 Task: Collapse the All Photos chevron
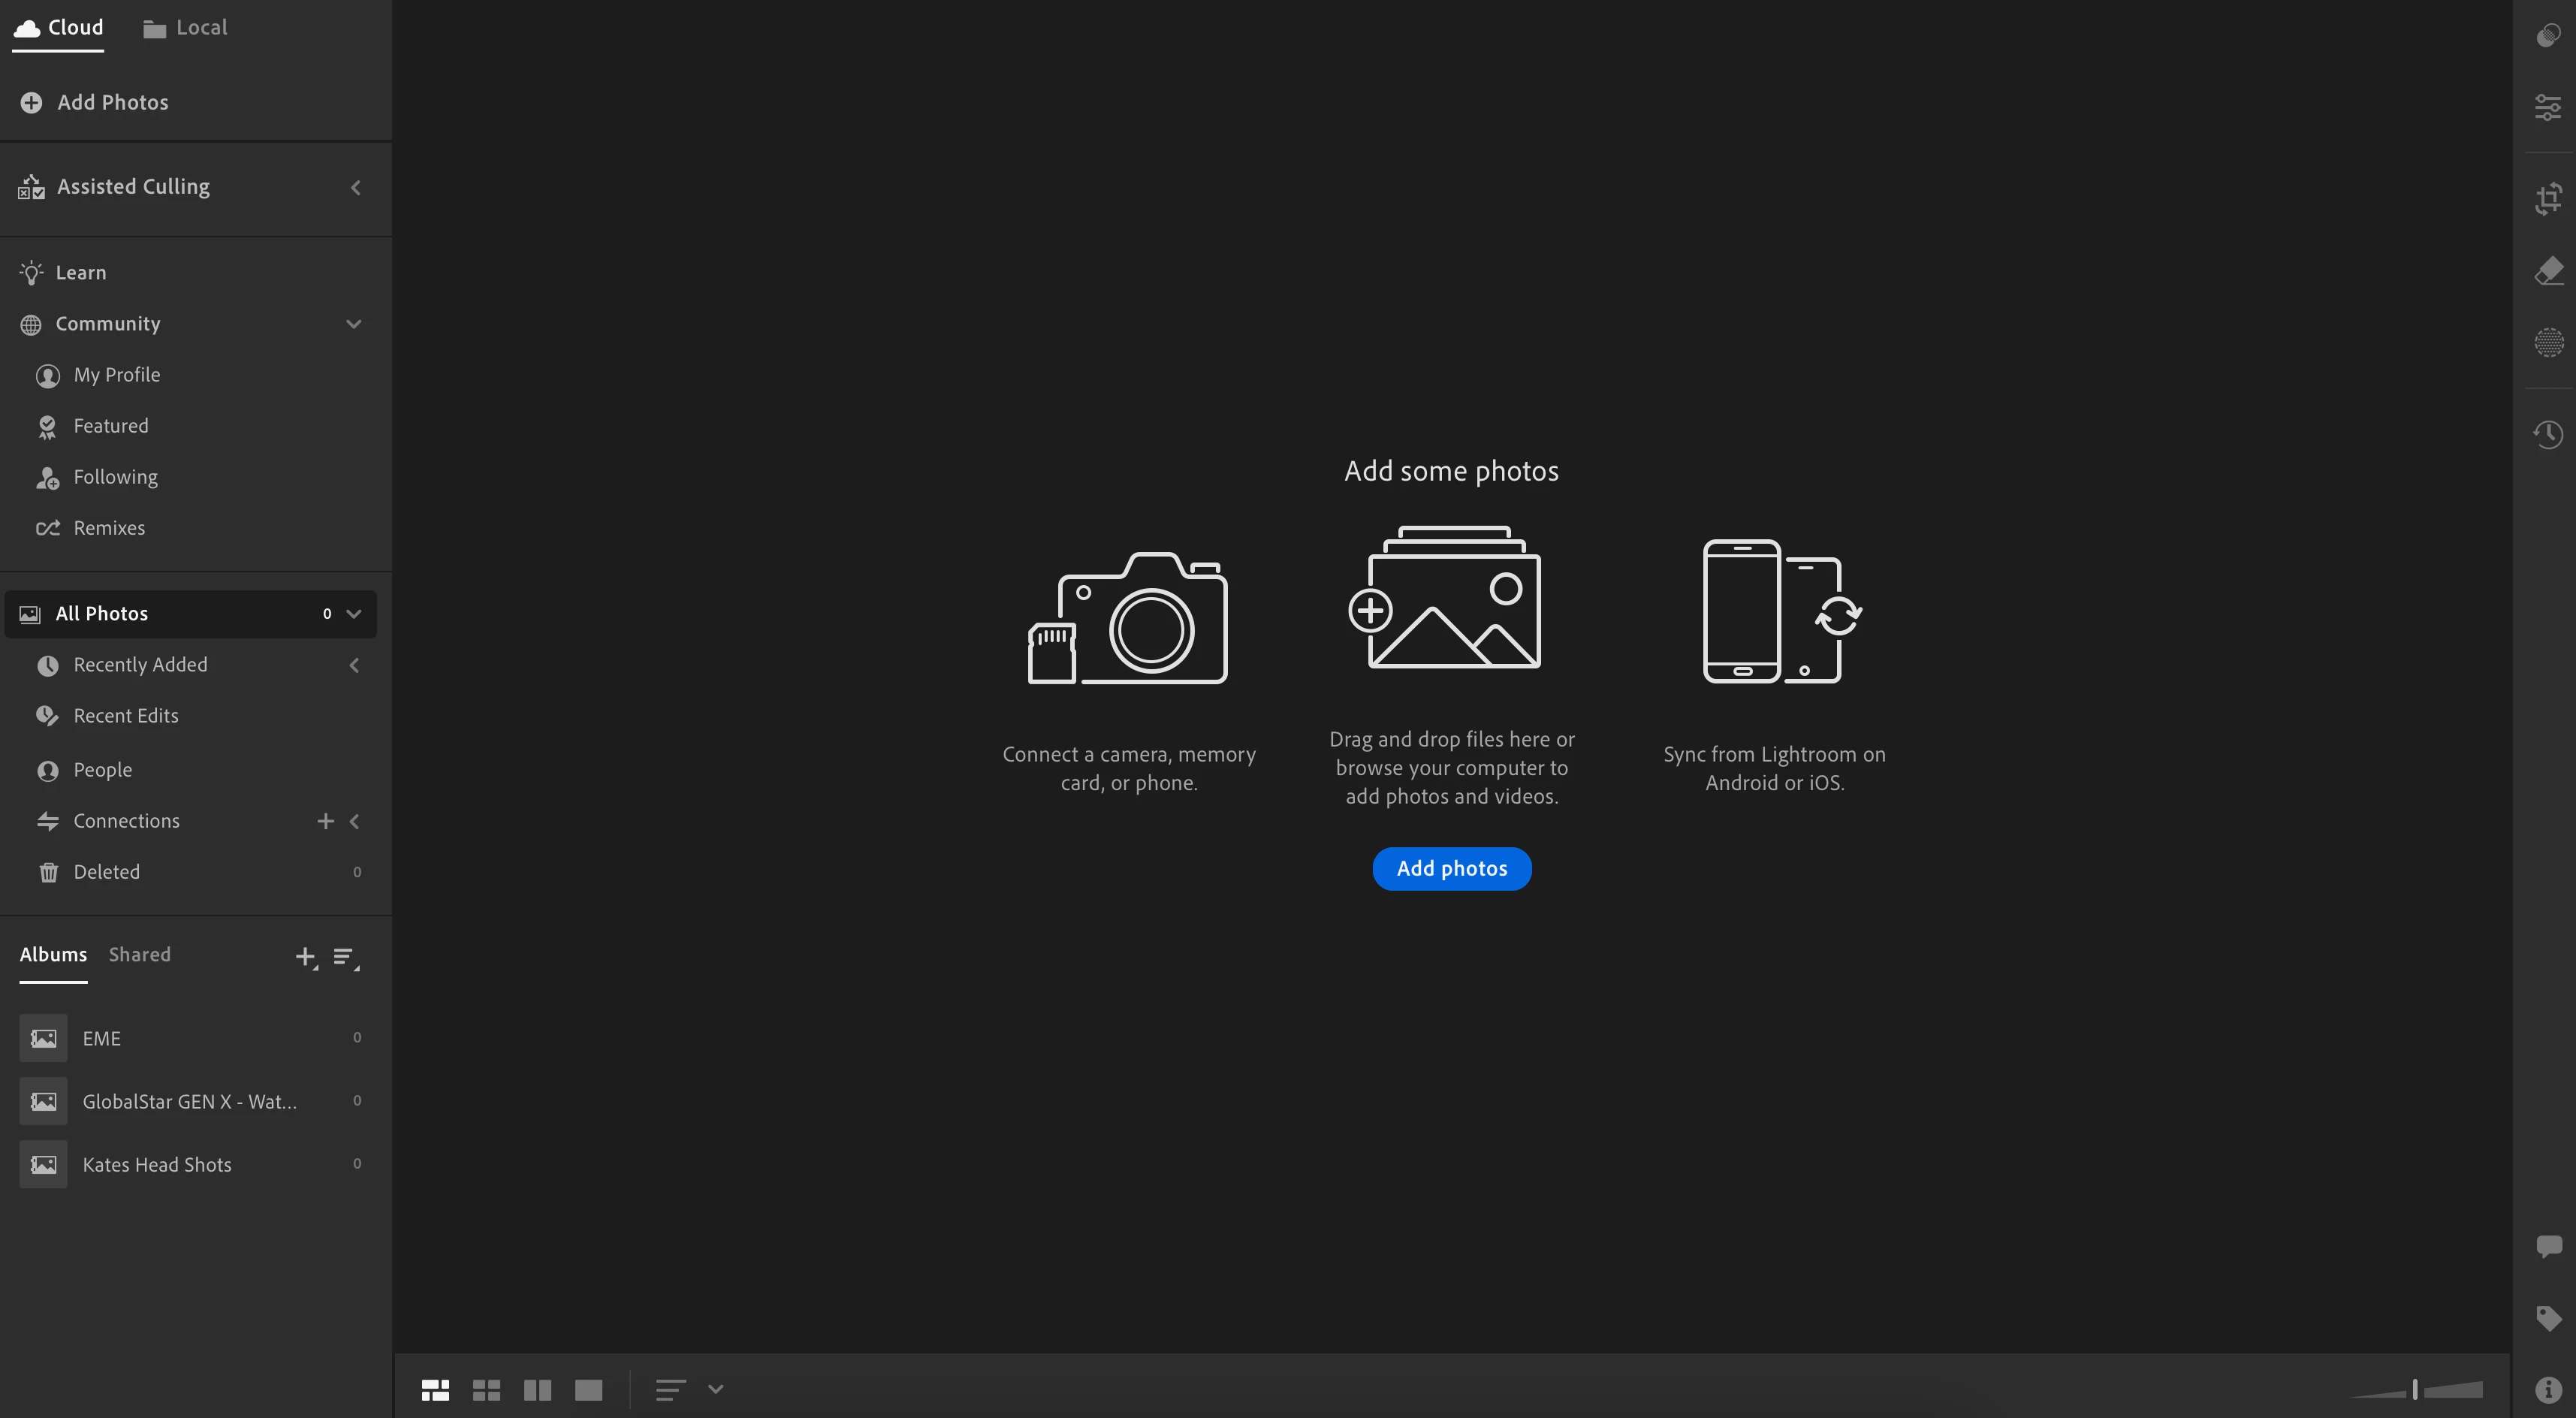tap(353, 614)
